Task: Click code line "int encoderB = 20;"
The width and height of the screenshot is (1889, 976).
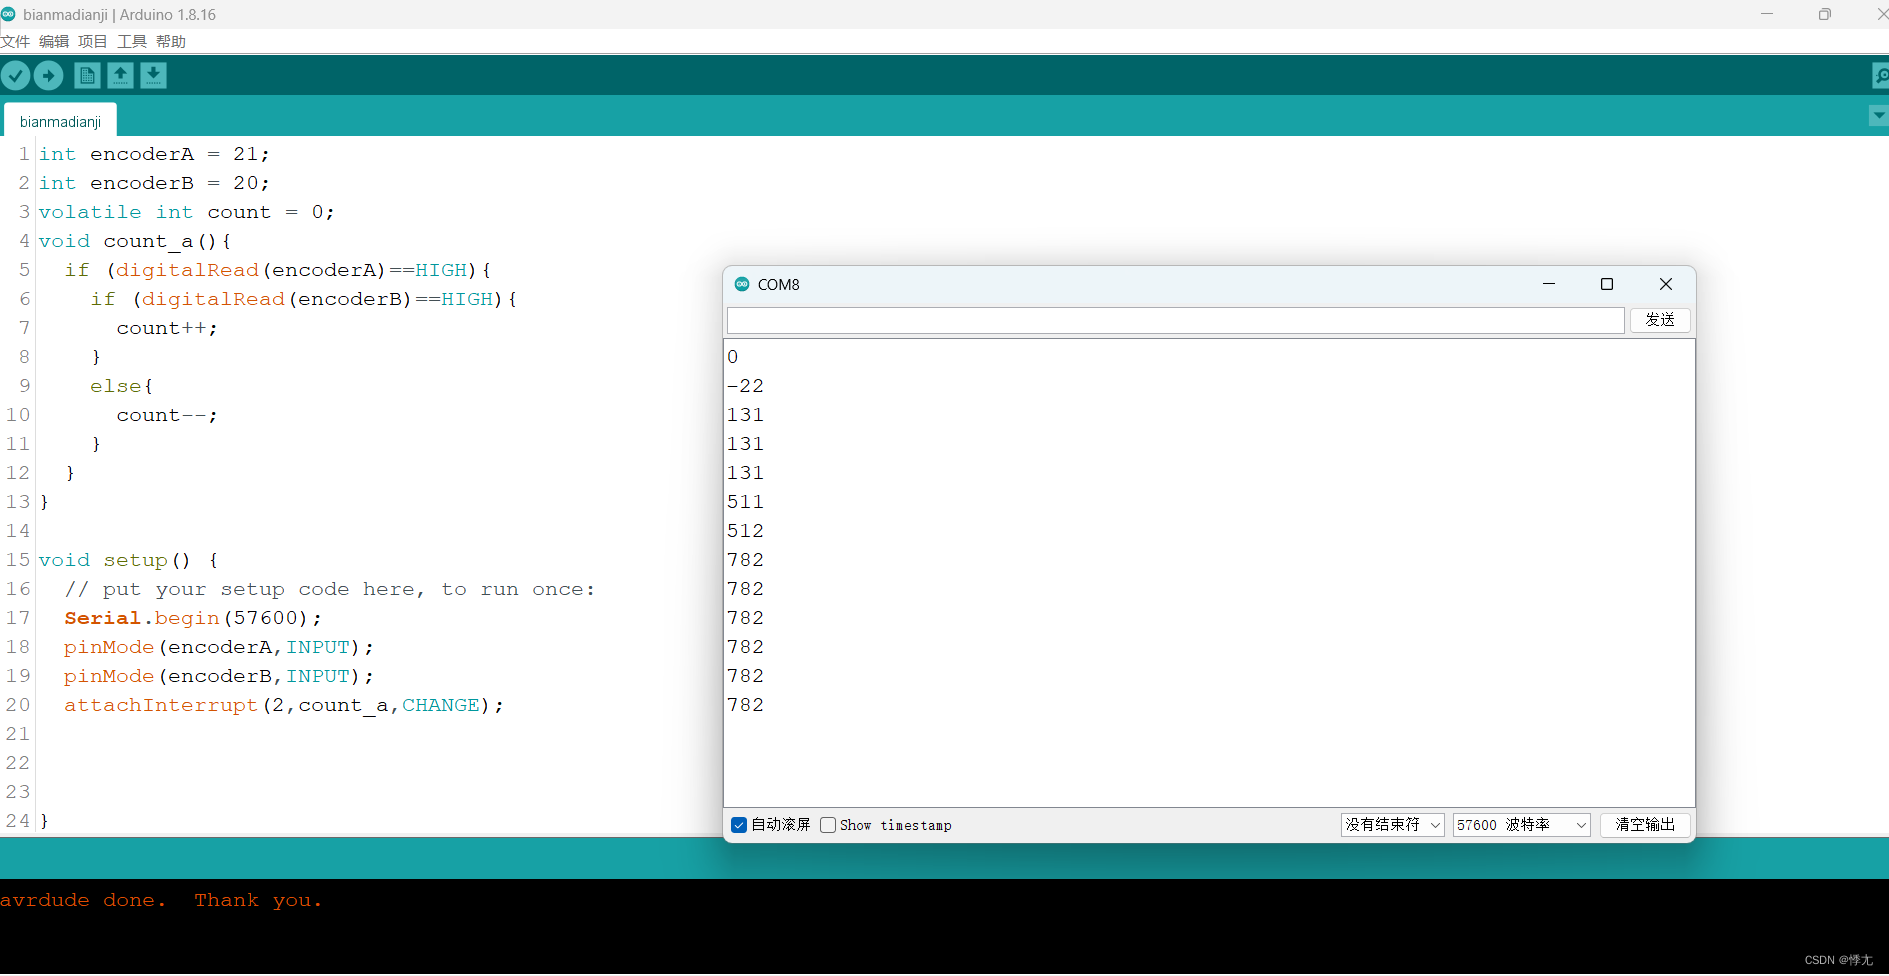Action: click(154, 183)
